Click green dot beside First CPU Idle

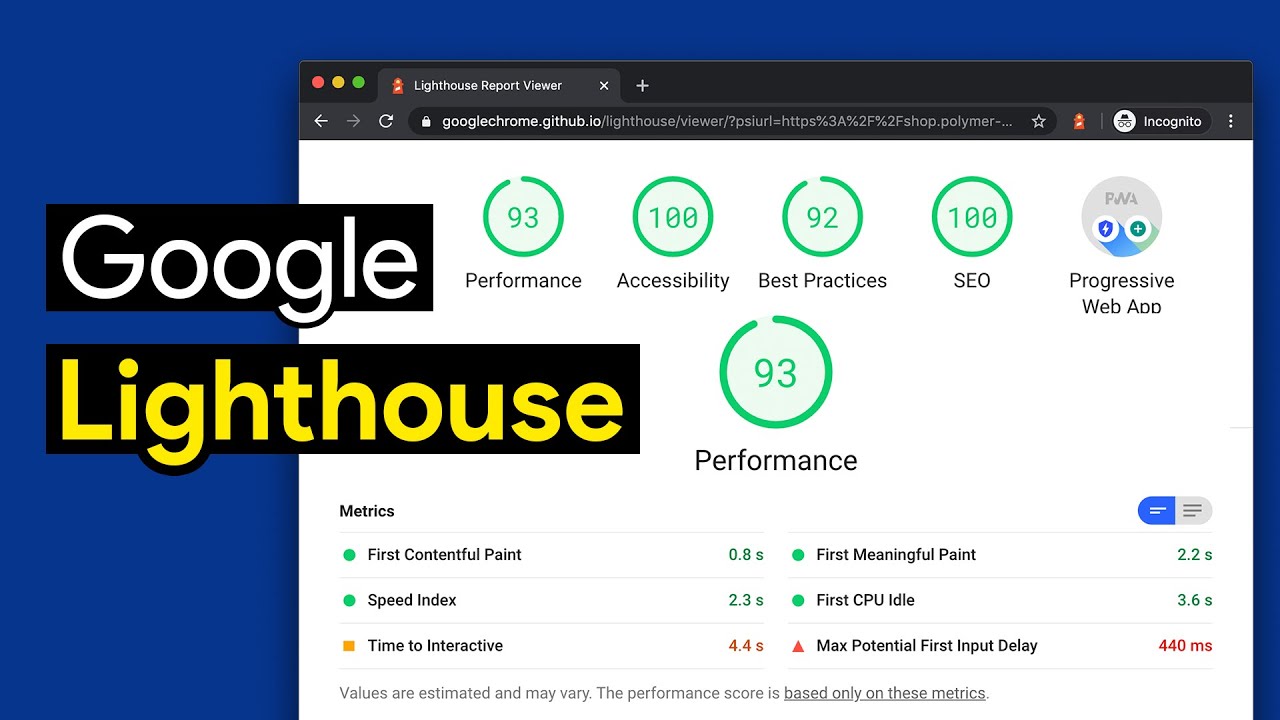point(798,600)
